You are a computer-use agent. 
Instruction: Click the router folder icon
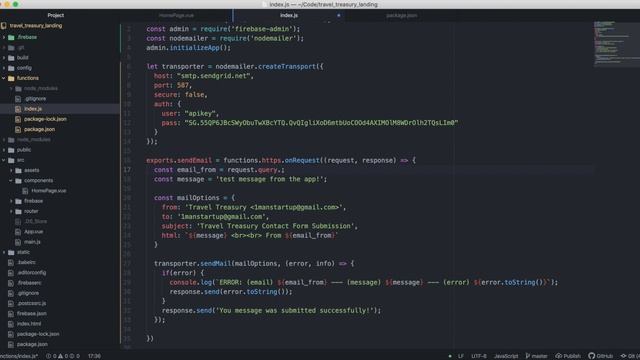pos(18,211)
